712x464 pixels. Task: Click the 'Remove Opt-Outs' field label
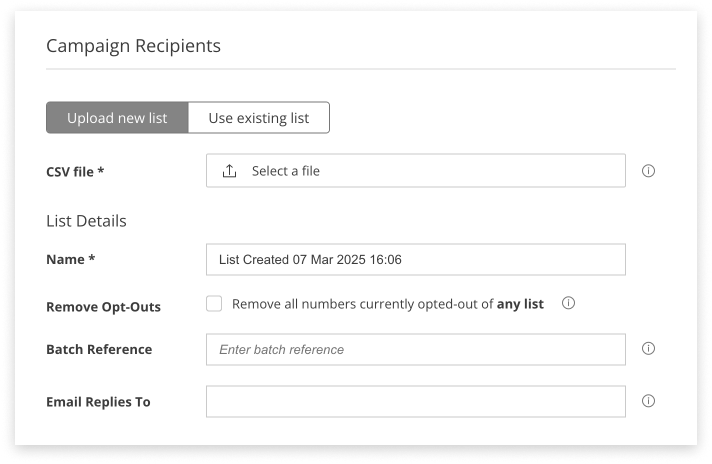pyautogui.click(x=103, y=307)
